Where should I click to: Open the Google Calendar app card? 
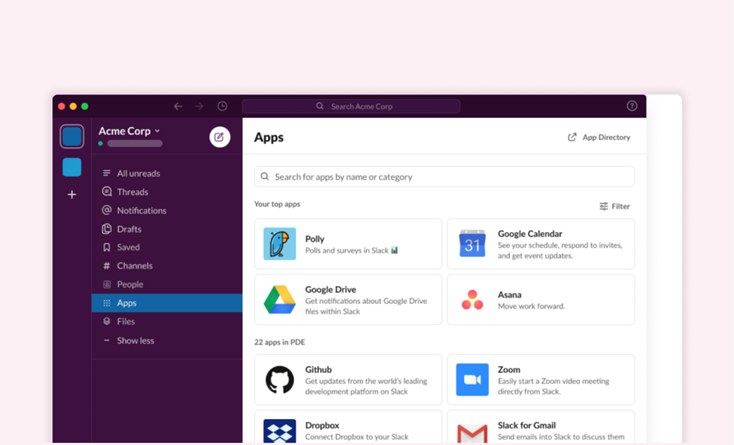540,244
